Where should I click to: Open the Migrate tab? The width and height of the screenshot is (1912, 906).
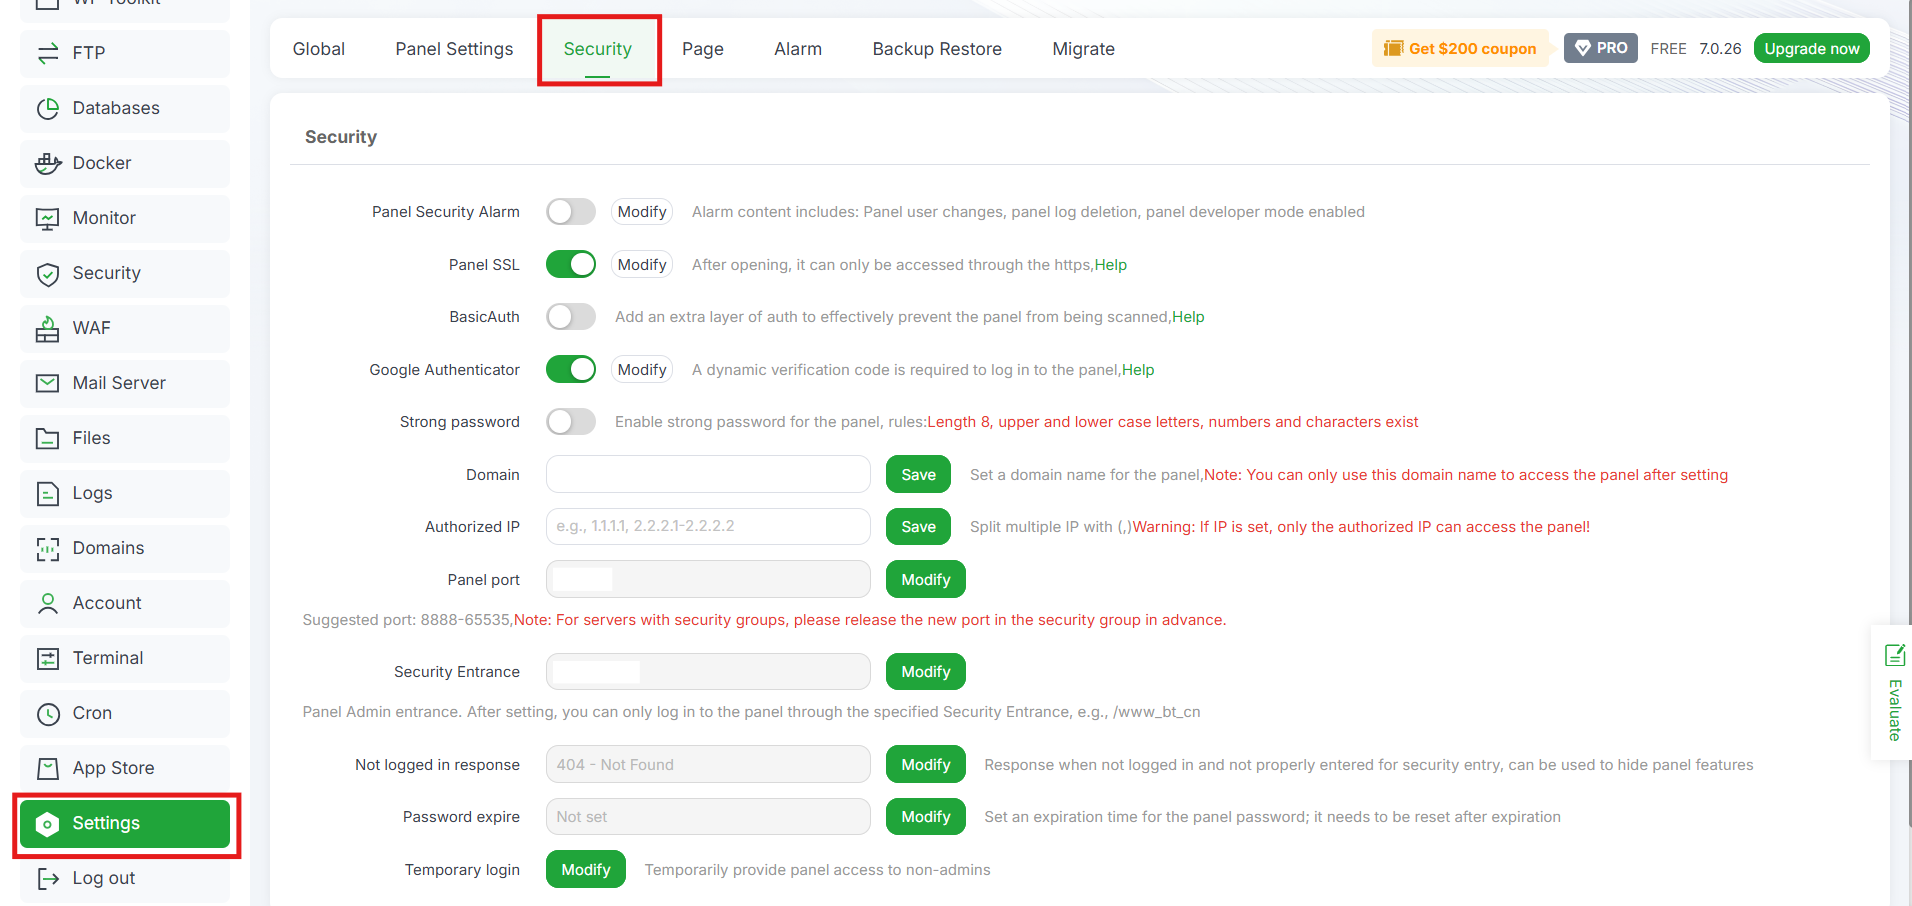(1084, 49)
